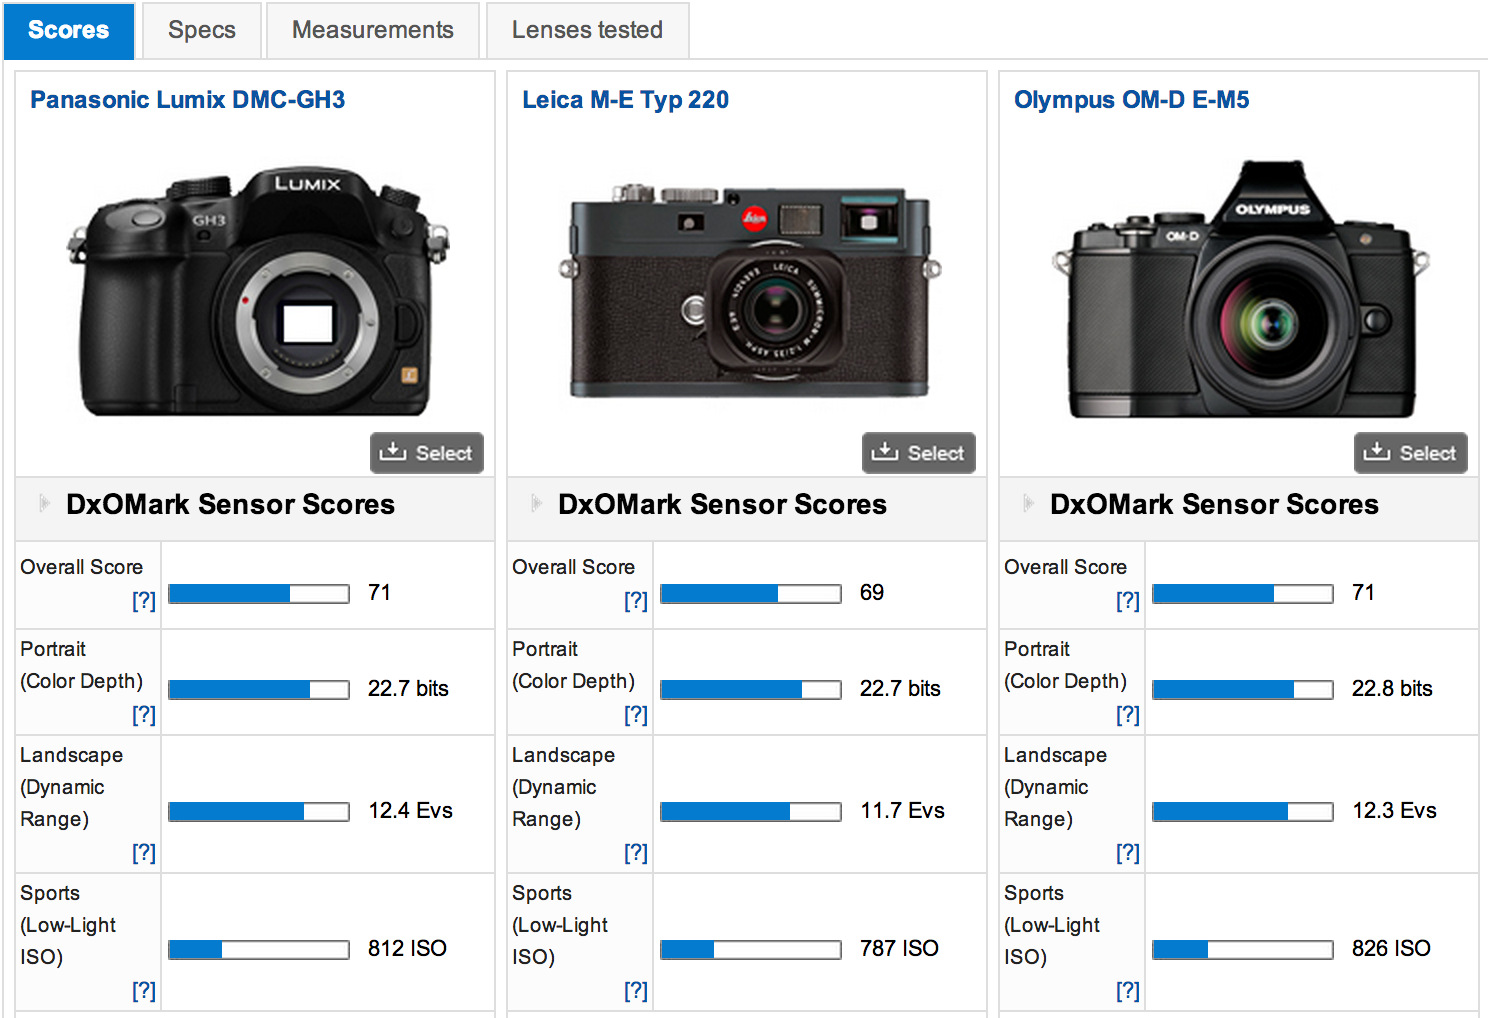Click Panasonic overall score bar showing 71
1488x1018 pixels.
pos(259,594)
